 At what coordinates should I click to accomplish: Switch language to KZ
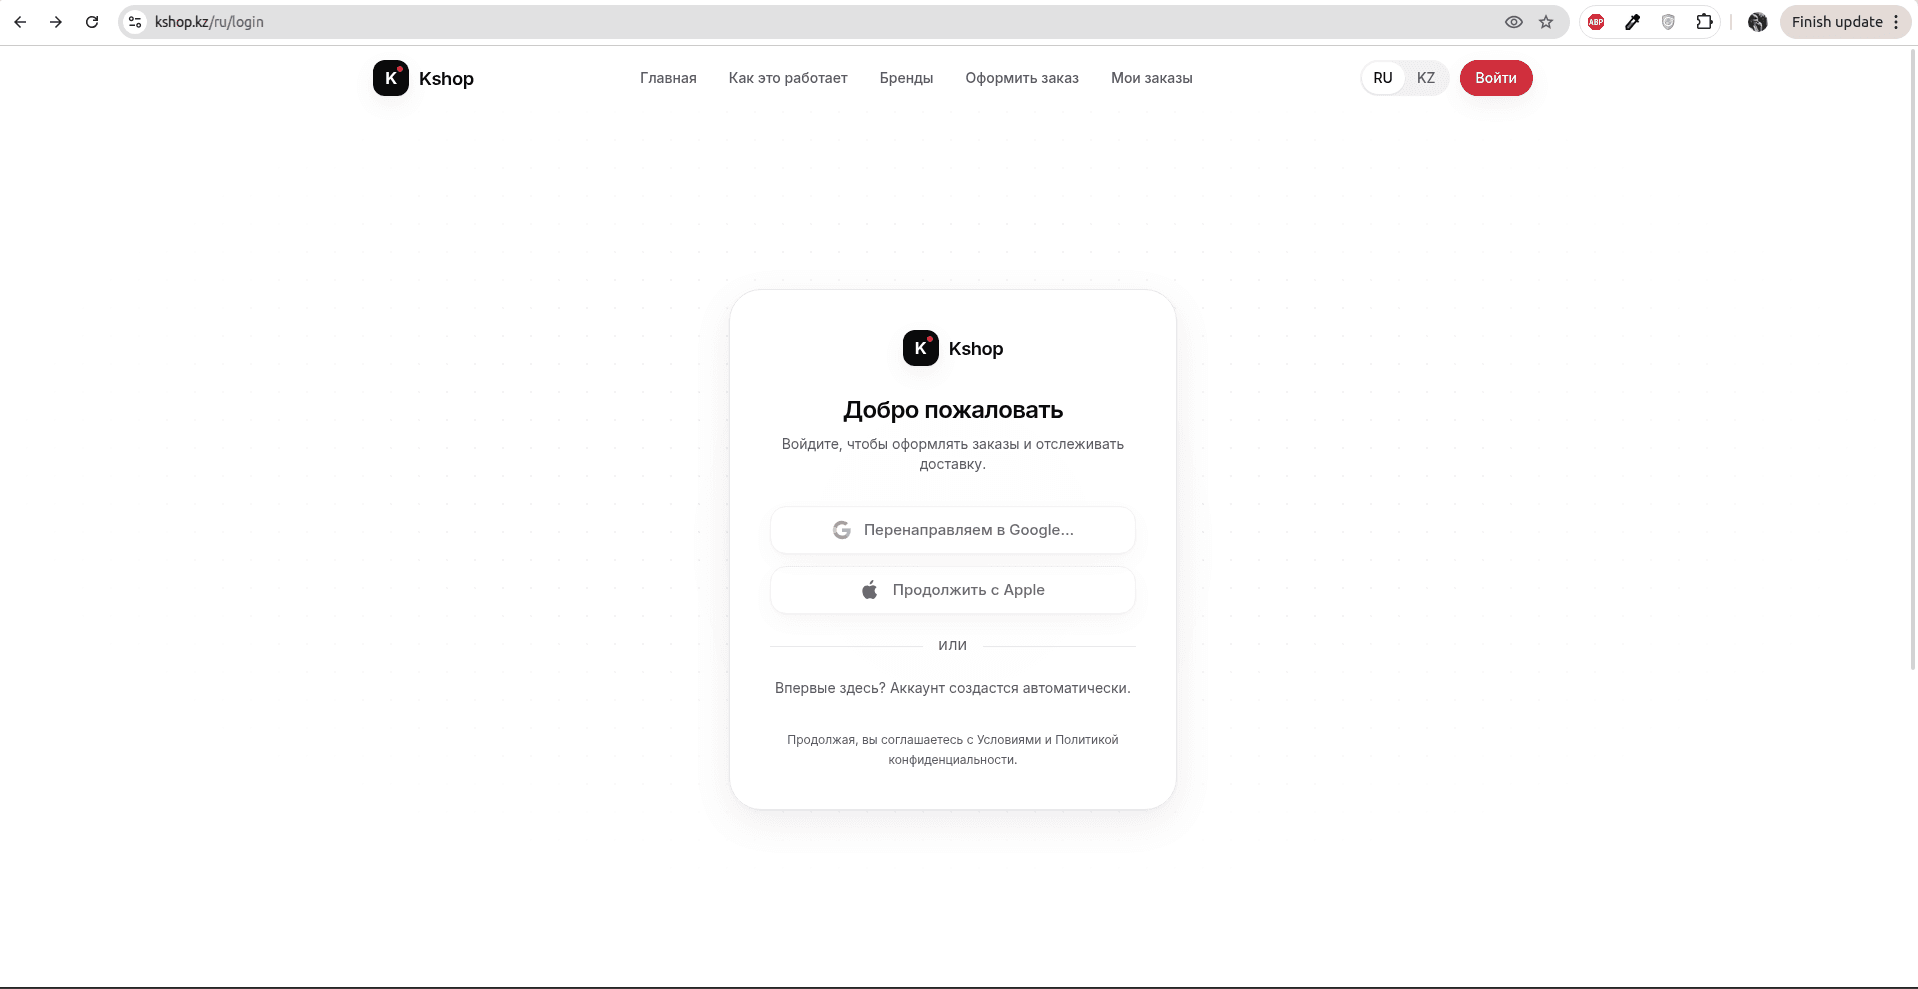[x=1426, y=78]
